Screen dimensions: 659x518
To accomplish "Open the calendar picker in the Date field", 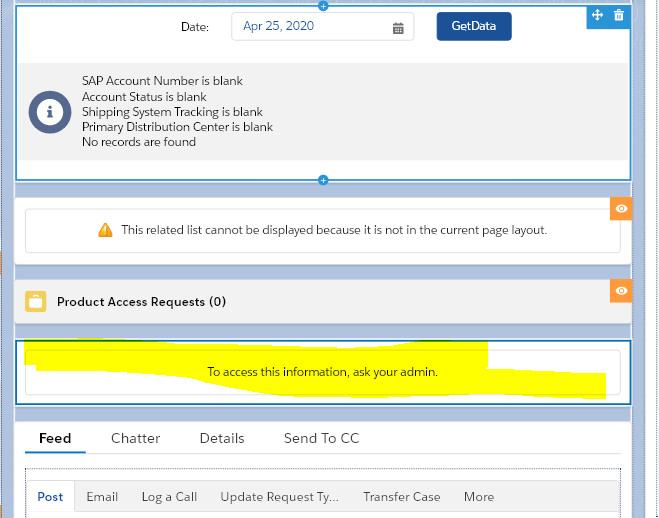I will click(398, 28).
